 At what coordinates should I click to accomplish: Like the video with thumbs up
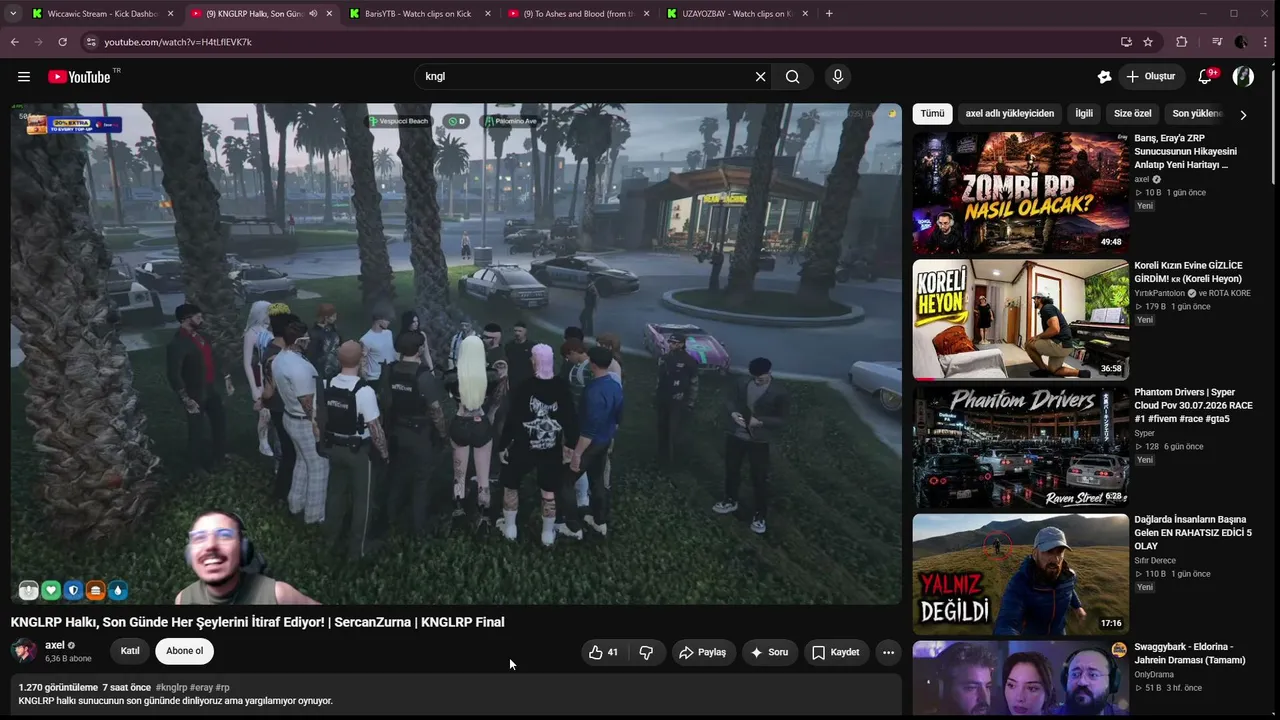click(x=603, y=652)
